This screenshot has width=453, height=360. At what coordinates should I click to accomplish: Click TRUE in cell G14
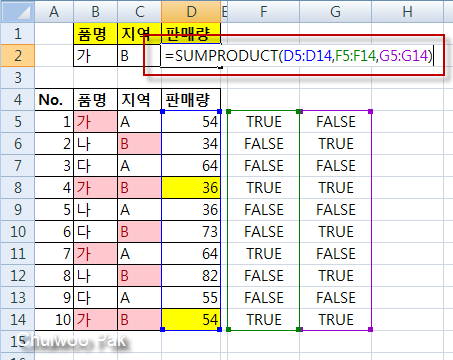[x=336, y=320]
